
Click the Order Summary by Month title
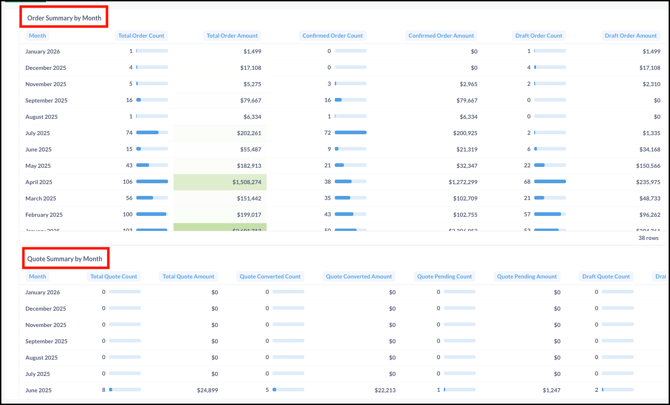tap(64, 18)
